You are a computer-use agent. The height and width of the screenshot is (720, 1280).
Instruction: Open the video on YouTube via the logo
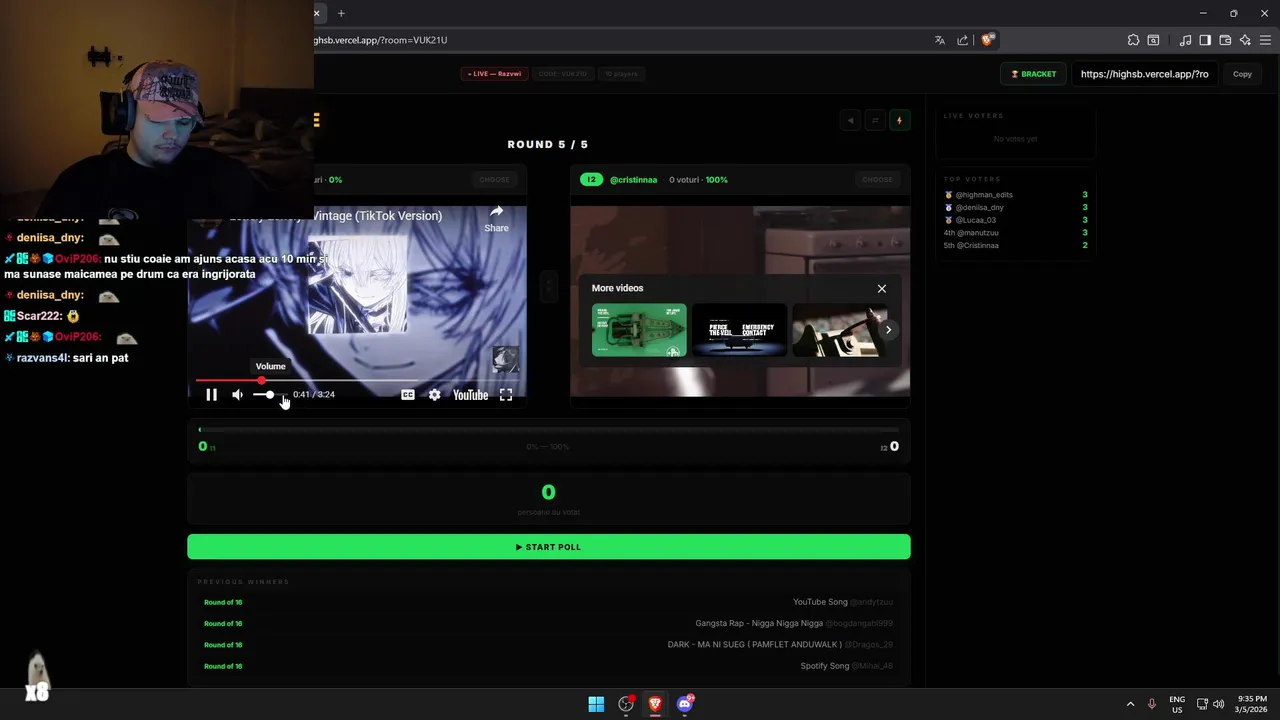coord(470,395)
